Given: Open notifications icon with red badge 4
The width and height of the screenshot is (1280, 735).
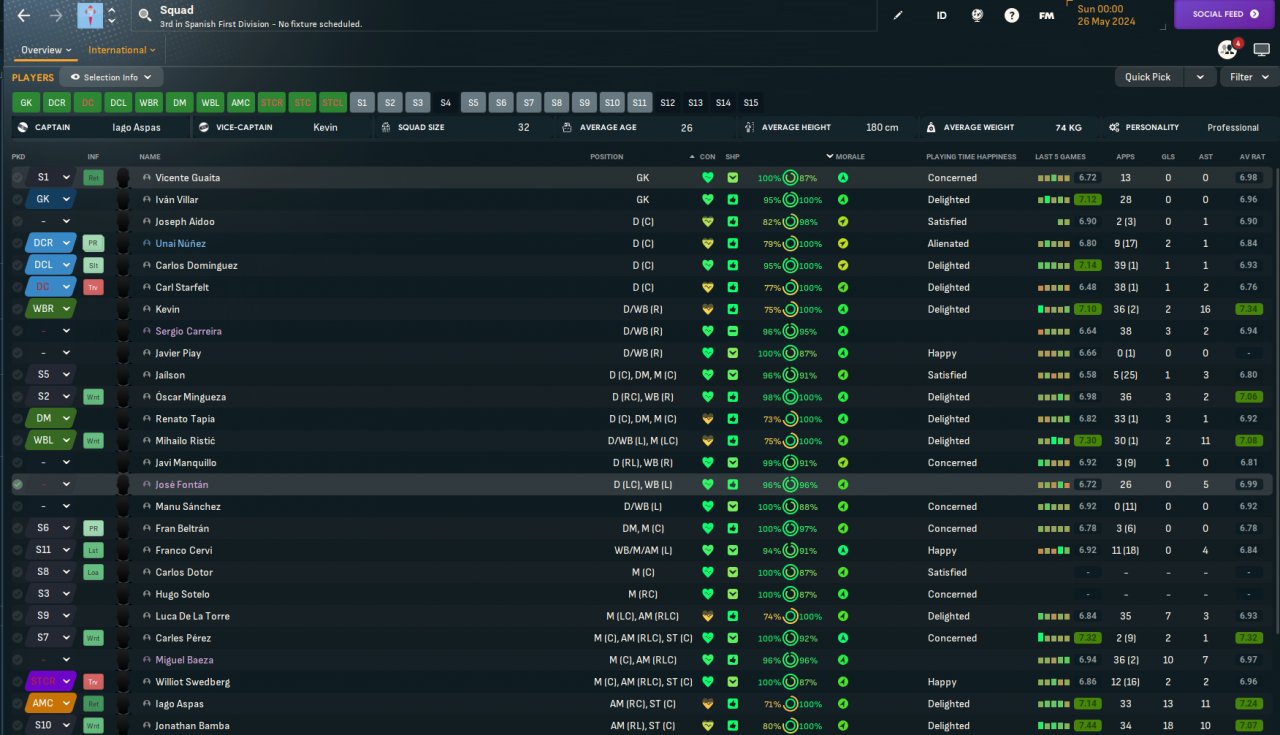Looking at the screenshot, I should [x=1227, y=50].
